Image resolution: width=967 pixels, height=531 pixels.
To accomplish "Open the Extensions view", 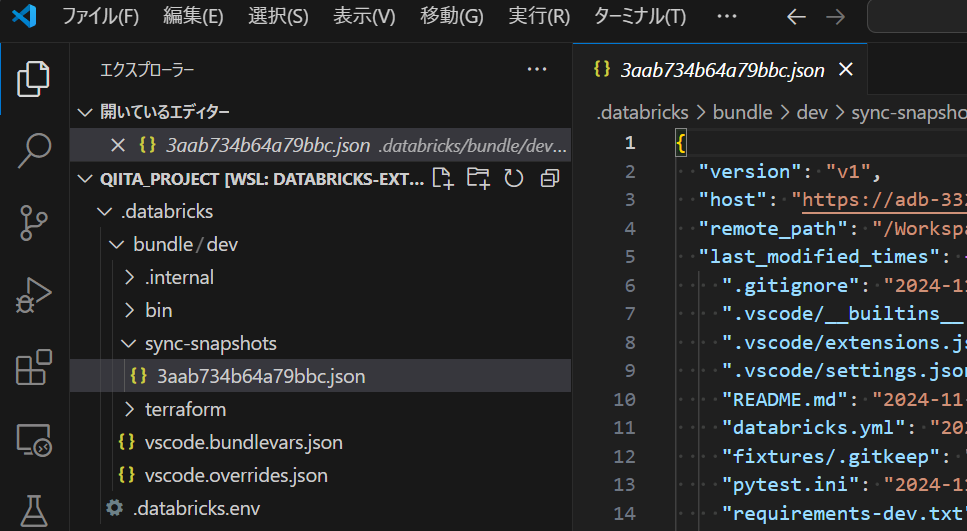I will [33, 368].
